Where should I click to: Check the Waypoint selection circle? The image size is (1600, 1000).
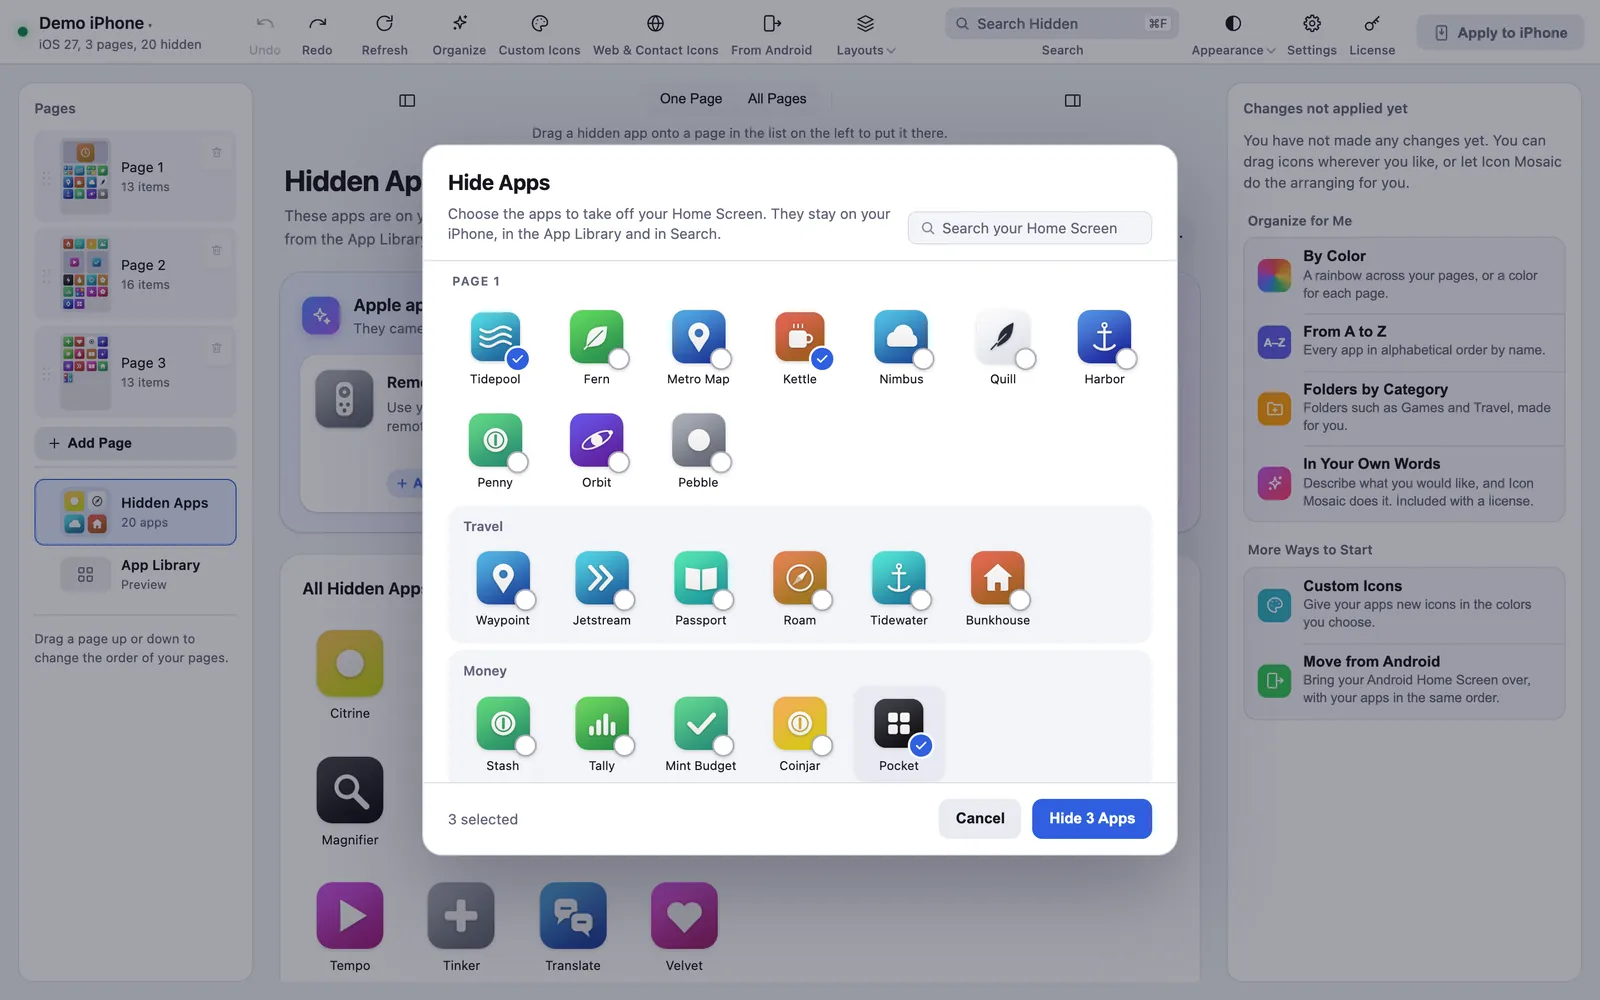pos(525,600)
